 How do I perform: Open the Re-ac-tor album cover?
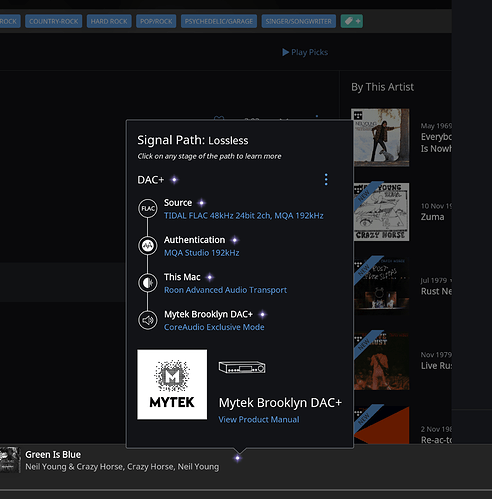(381, 425)
